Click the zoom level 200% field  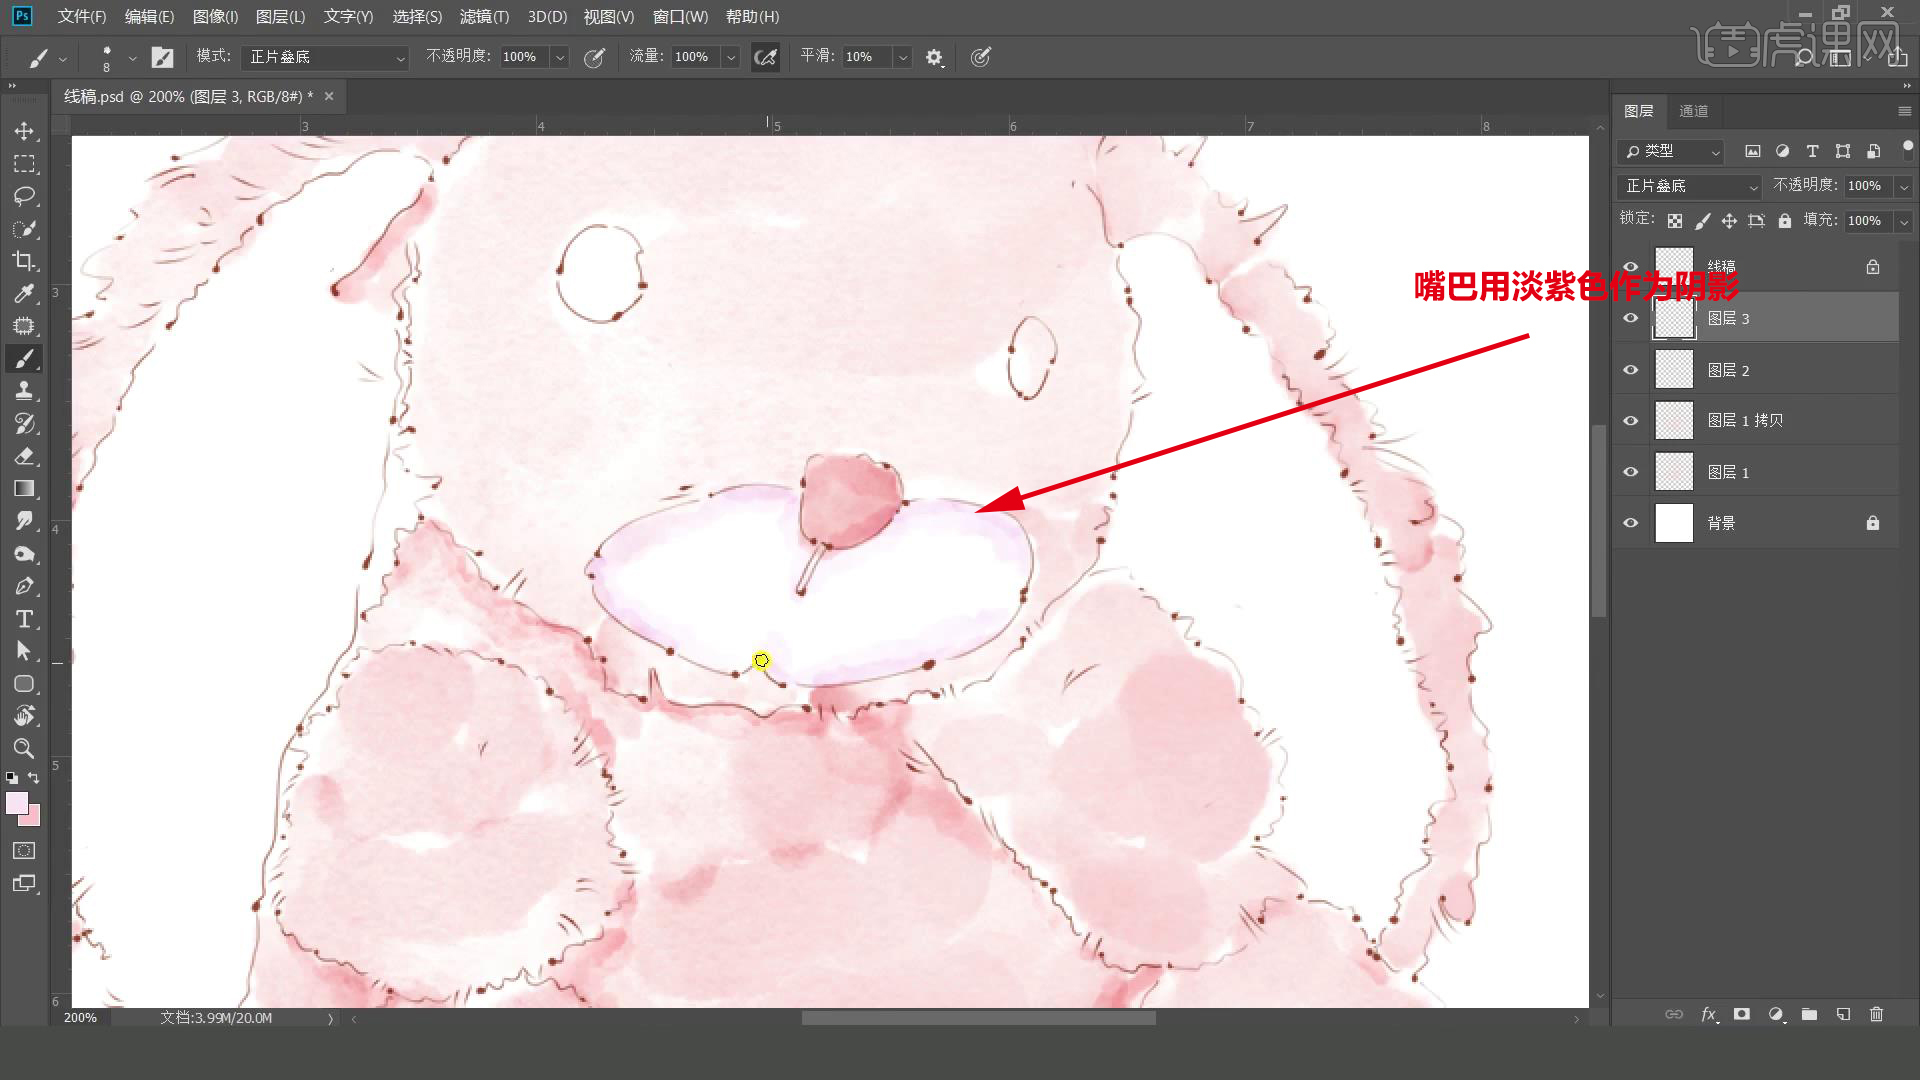[x=81, y=1018]
